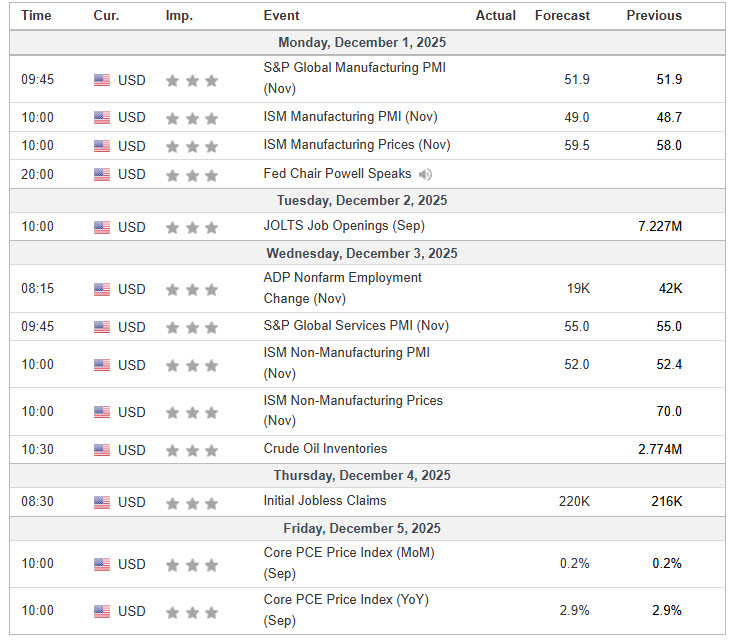Click the importance stars for Initial Jobless Claims
This screenshot has height=644, width=734.
point(191,503)
